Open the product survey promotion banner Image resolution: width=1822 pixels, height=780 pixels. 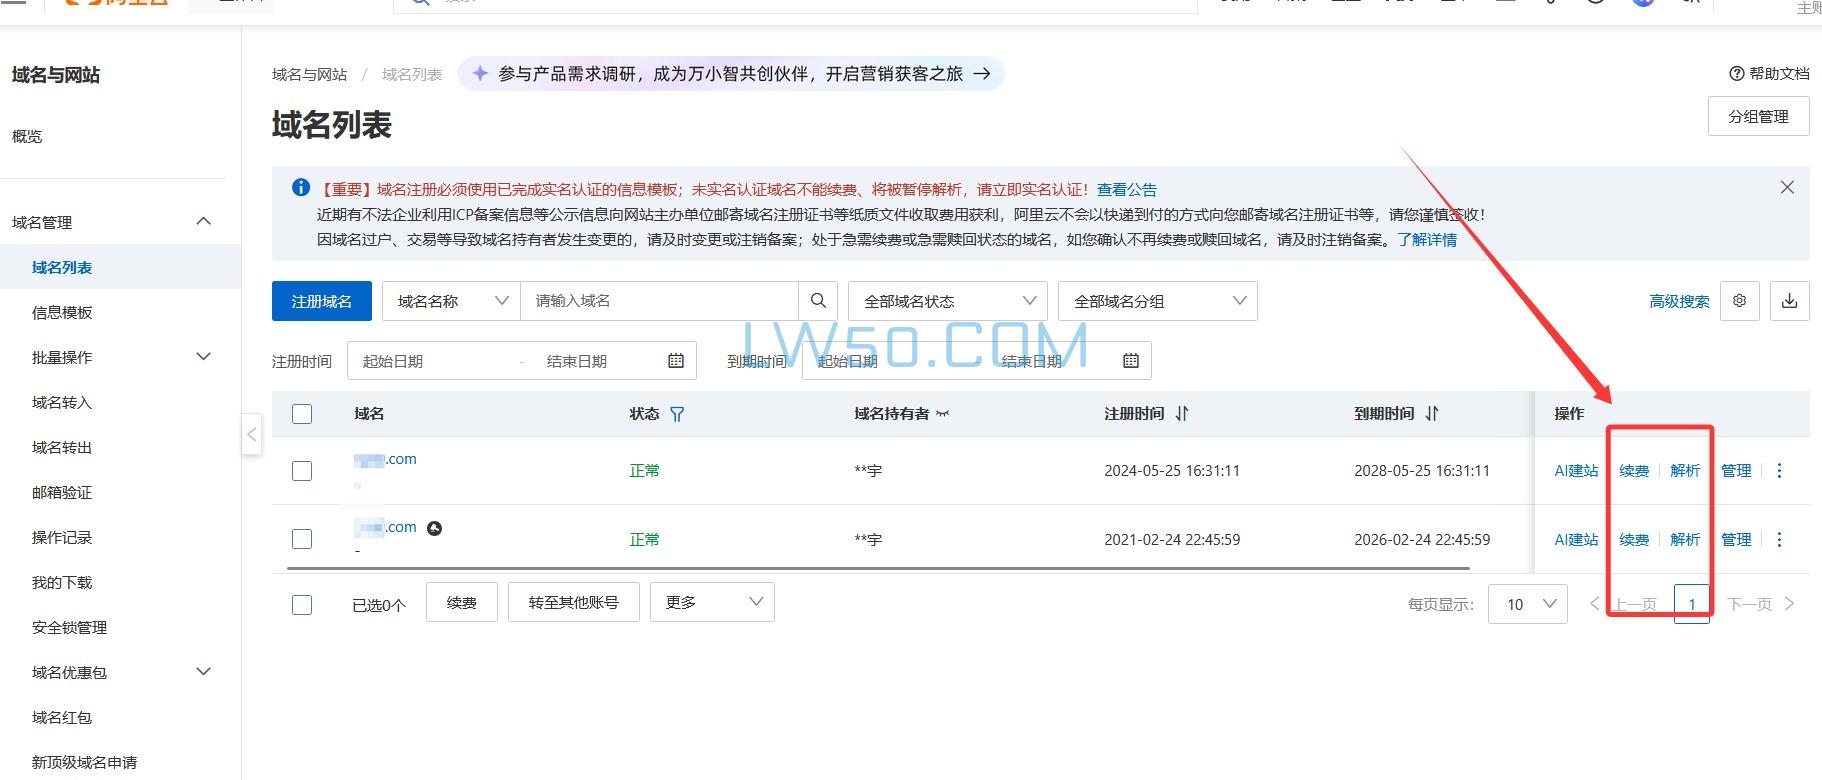pyautogui.click(x=731, y=74)
